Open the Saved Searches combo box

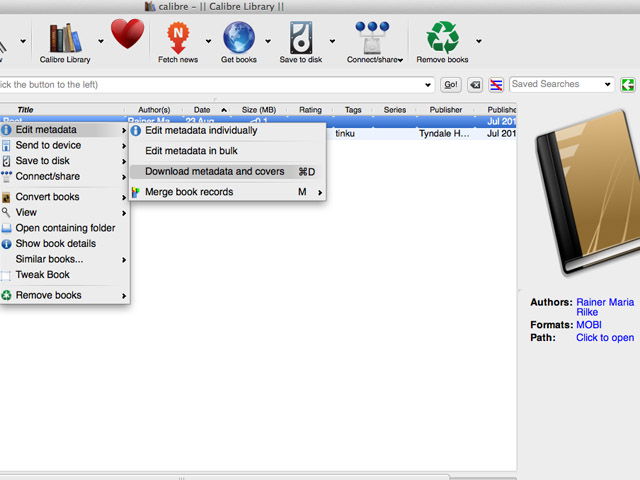562,84
